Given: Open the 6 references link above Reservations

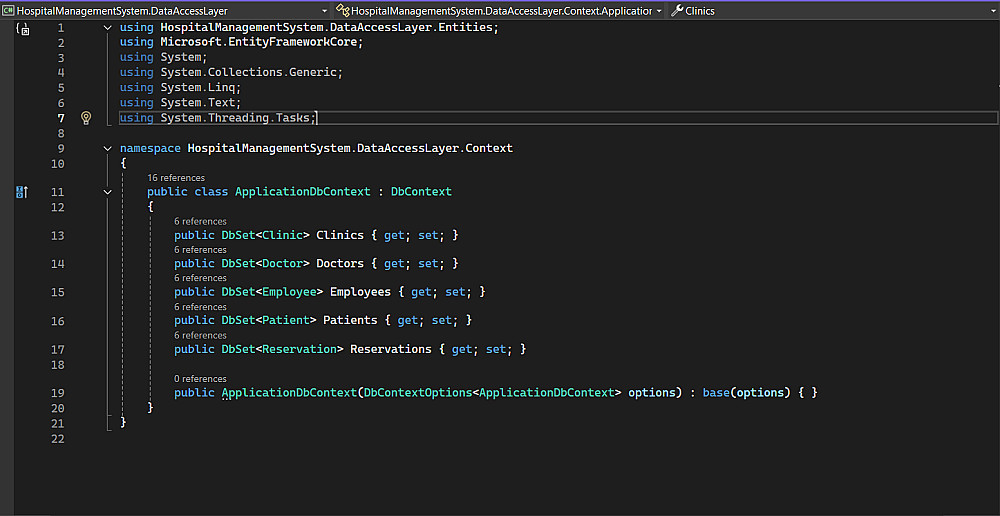Looking at the screenshot, I should [200, 335].
